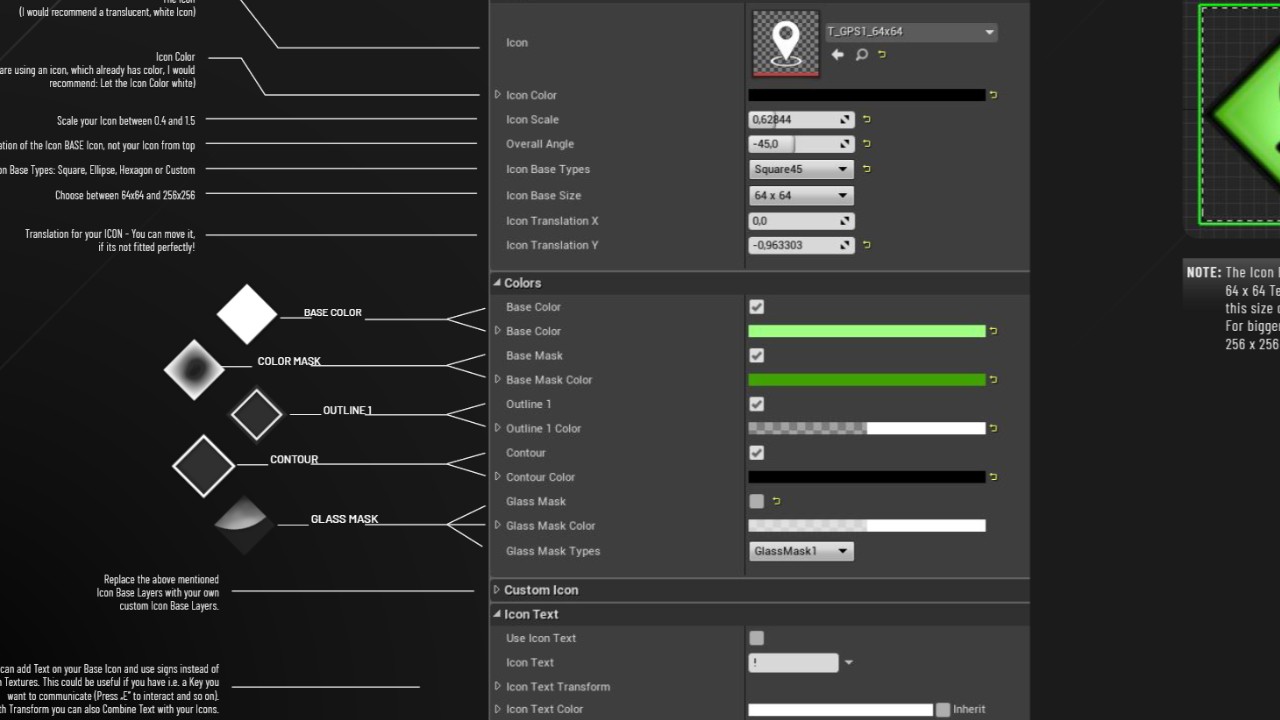Expand the Icon Text Transform property
The image size is (1280, 720).
click(498, 687)
